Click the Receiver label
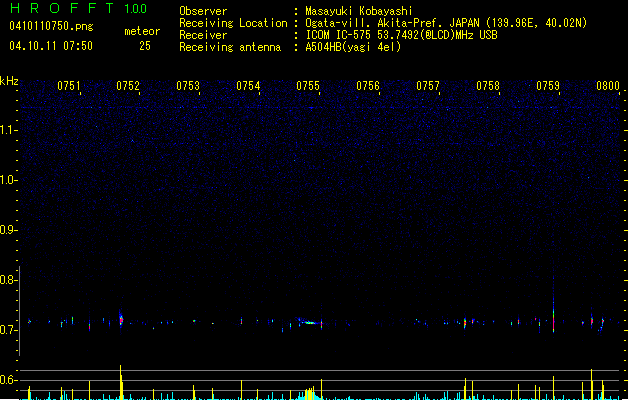The width and height of the screenshot is (629, 400). (203, 35)
